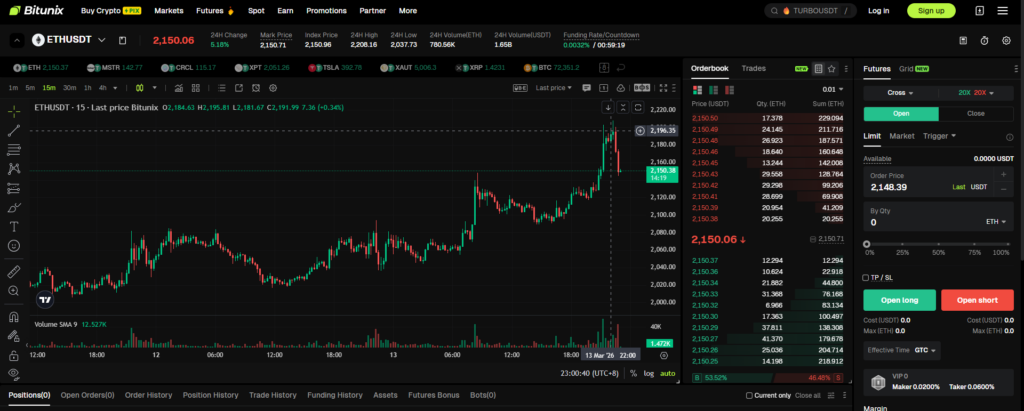Toggle hide all drawings eye icon
The image size is (1024, 411).
tap(13, 374)
